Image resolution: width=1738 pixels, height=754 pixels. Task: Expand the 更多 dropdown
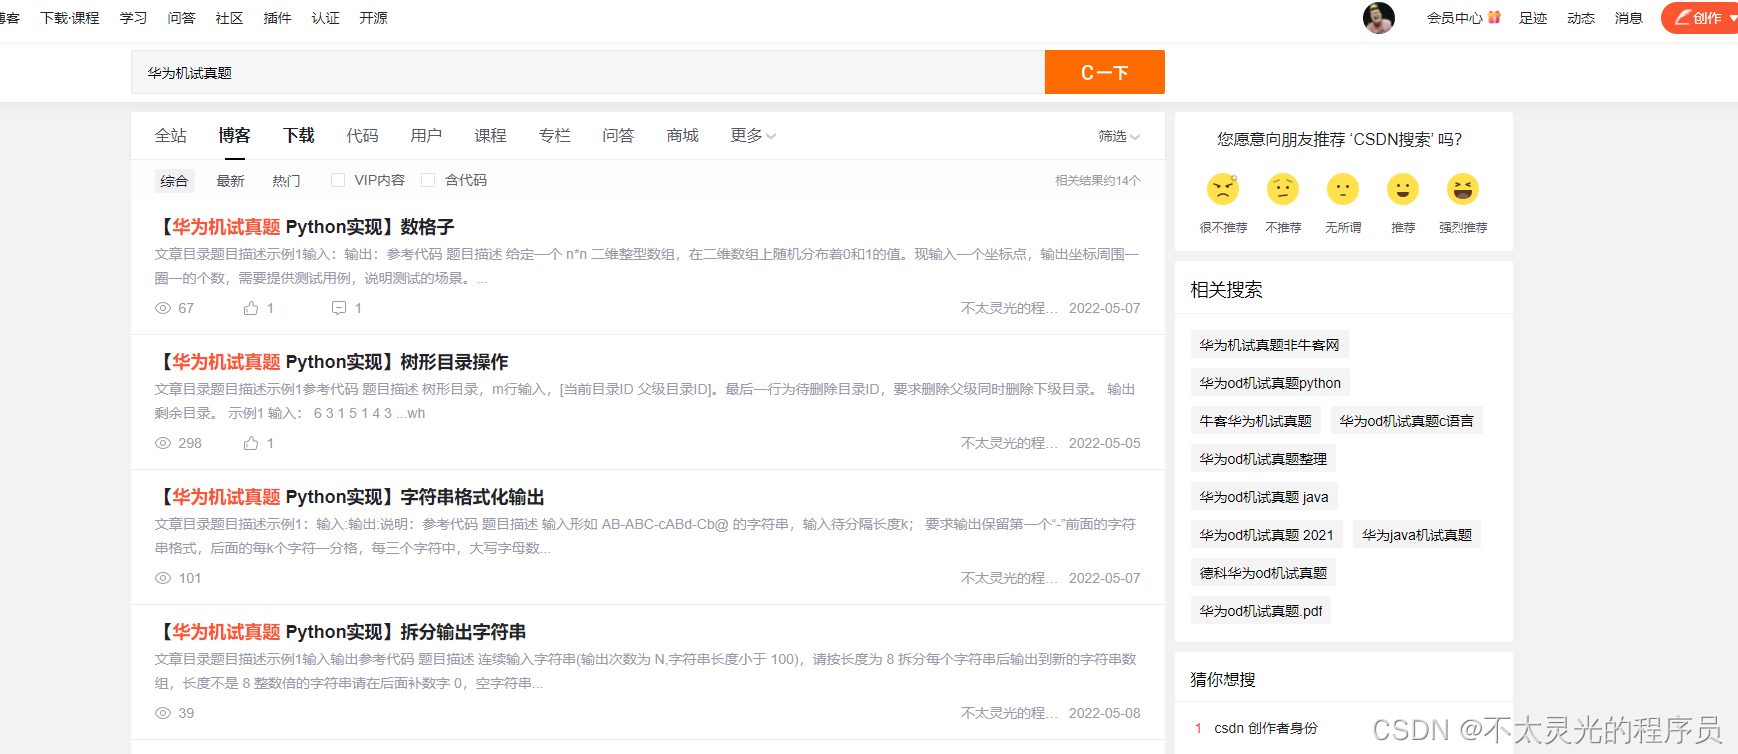coord(753,135)
